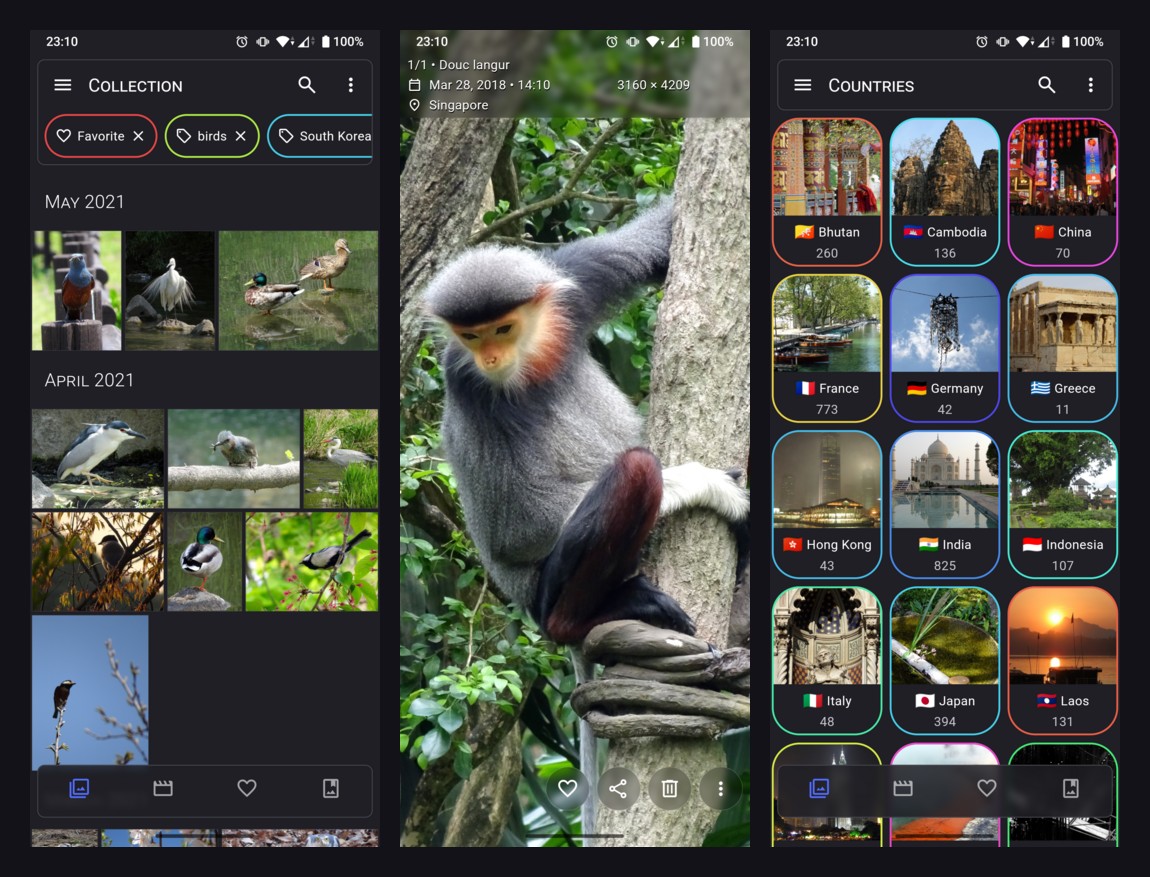This screenshot has height=877, width=1150.
Task: Open the overflow menu in Collection screen
Action: coord(351,85)
